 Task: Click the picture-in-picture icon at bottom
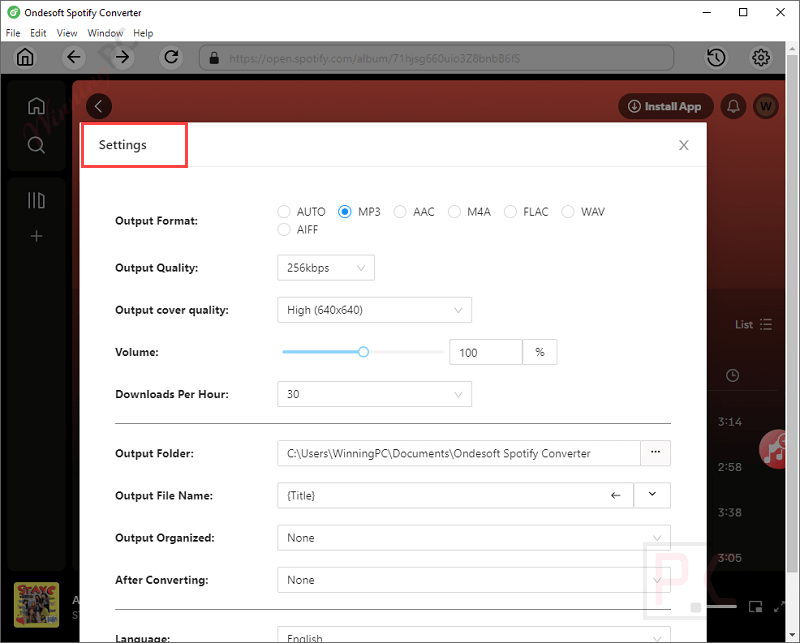(755, 607)
